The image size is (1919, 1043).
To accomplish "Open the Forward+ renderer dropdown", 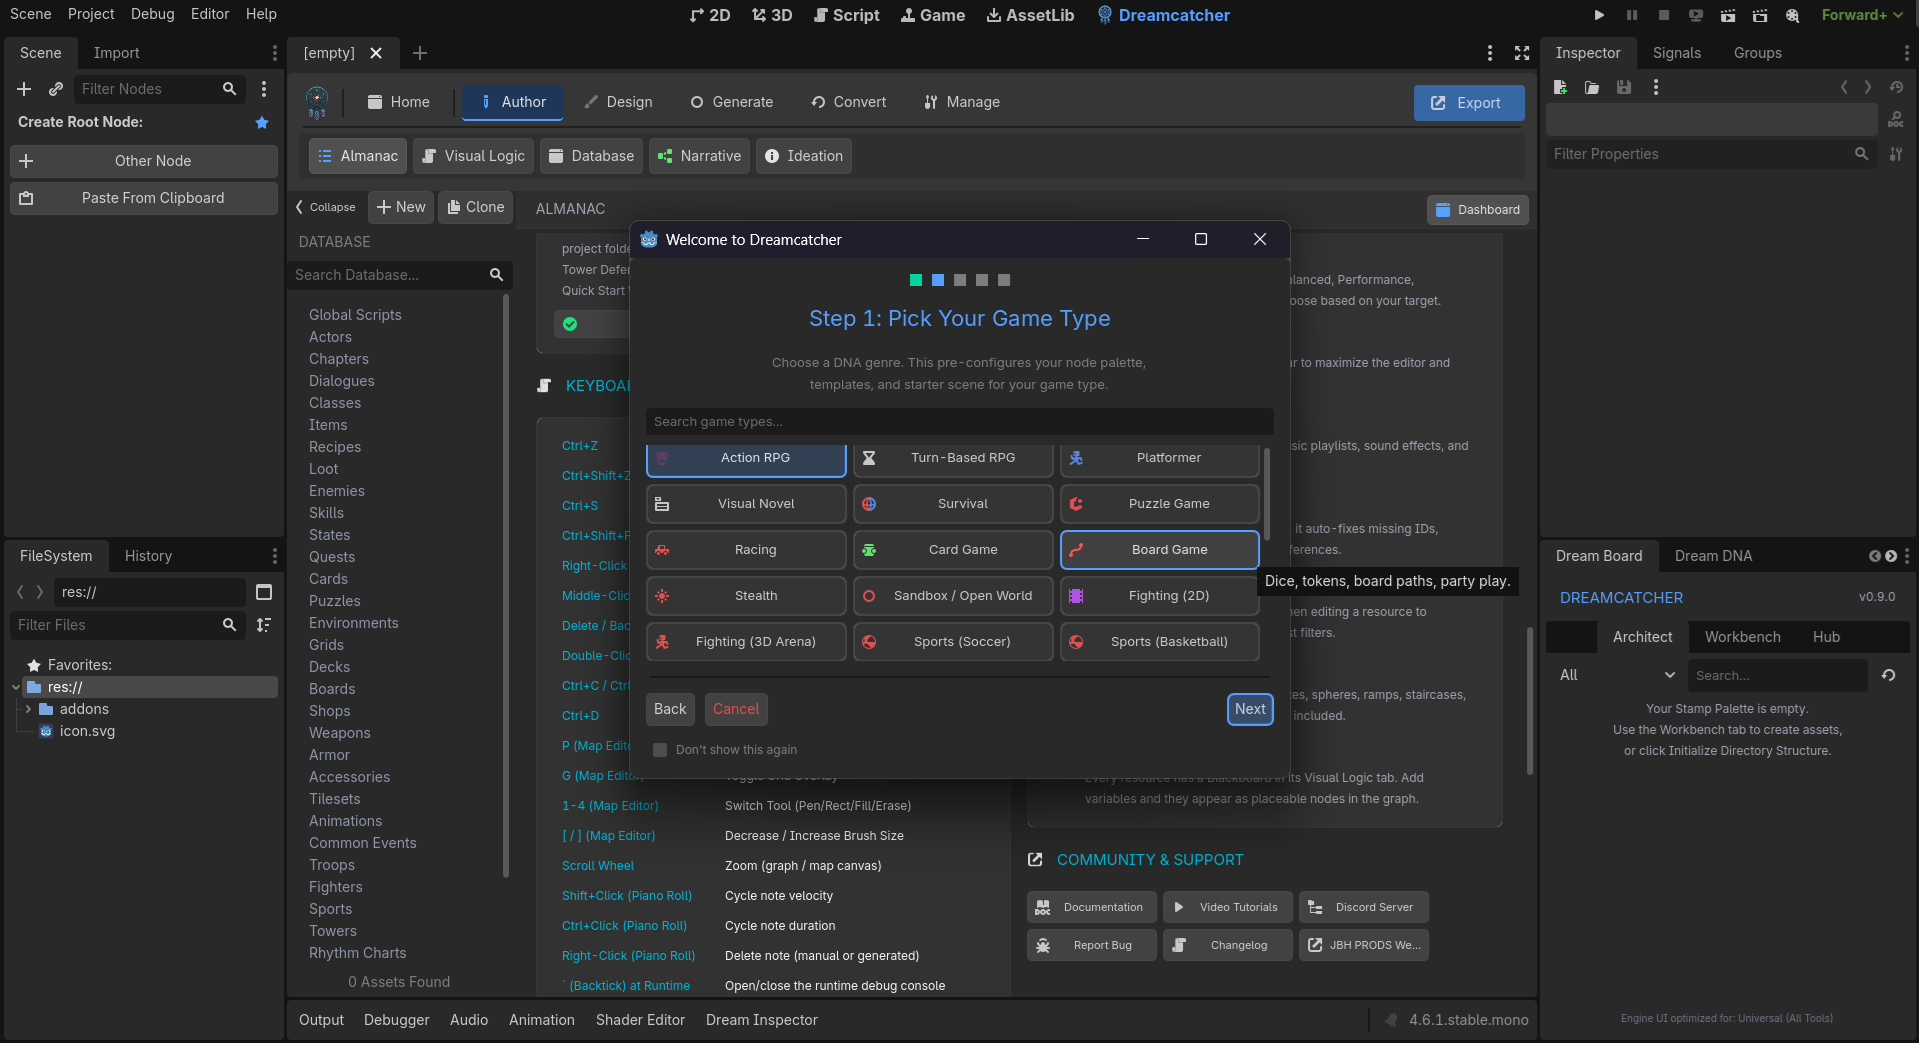I will (x=1862, y=15).
